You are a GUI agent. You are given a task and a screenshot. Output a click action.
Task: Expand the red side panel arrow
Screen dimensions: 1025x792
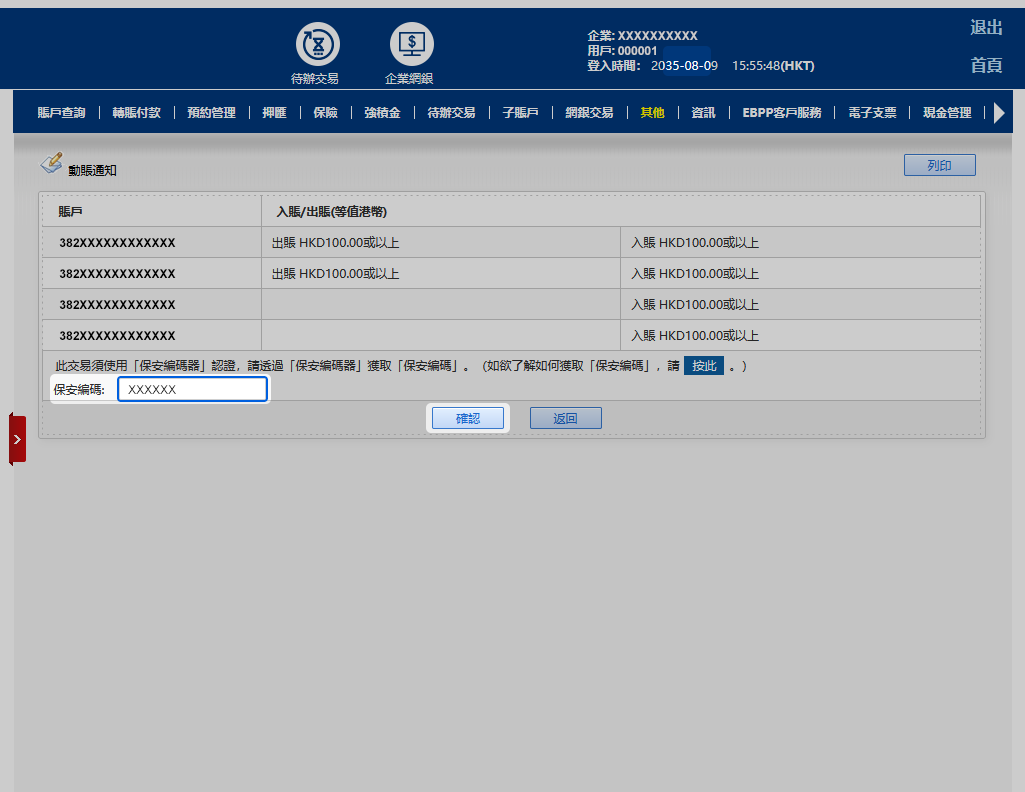pyautogui.click(x=17, y=439)
